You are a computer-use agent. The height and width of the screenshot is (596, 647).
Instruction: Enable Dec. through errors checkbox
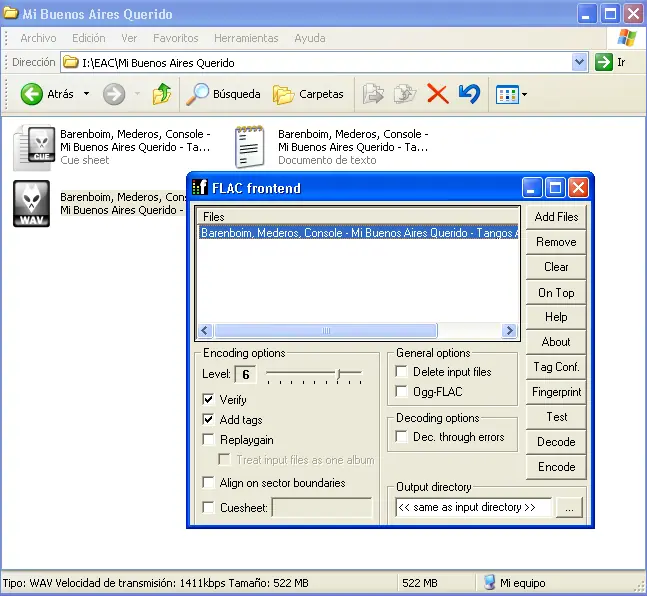[401, 437]
